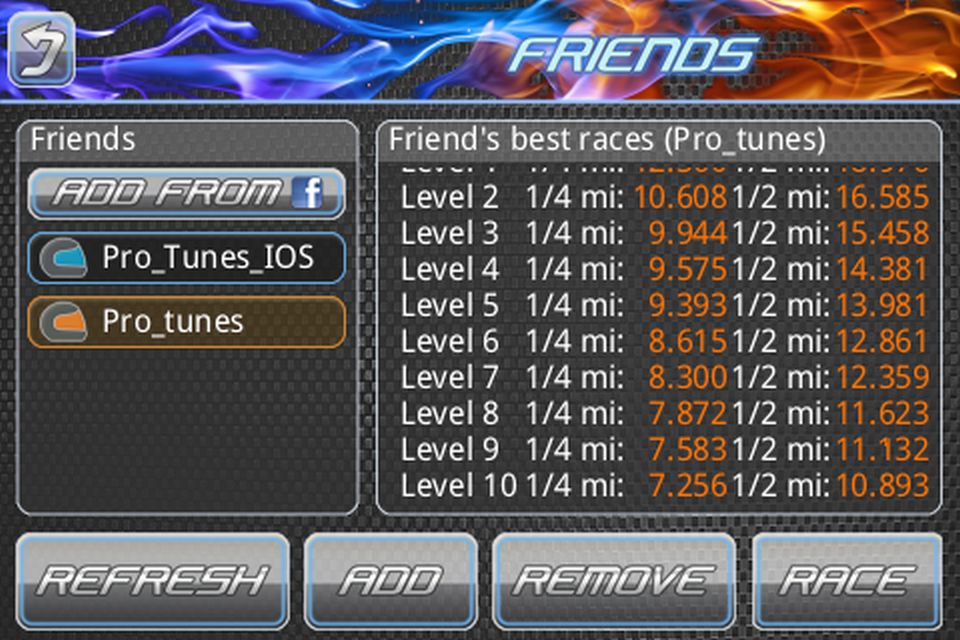Select friend Pro_Tunes_IOS in list
960x640 pixels.
click(187, 258)
